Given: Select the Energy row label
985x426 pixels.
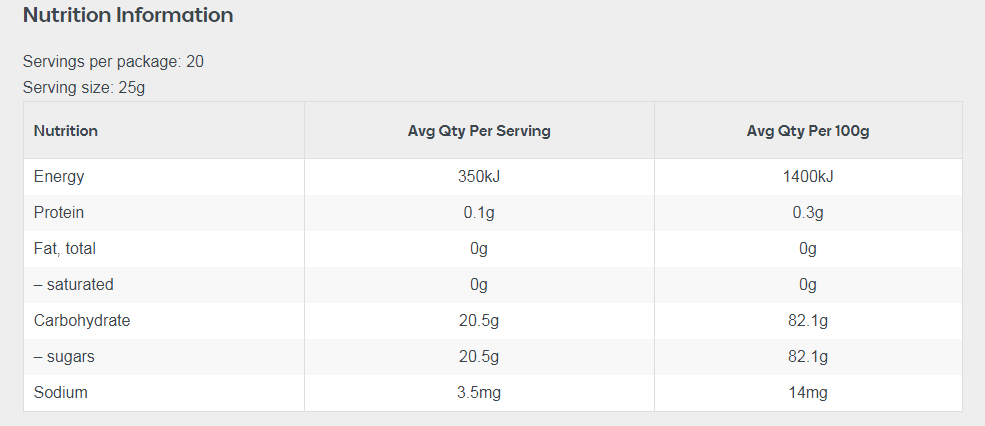Looking at the screenshot, I should point(59,177).
